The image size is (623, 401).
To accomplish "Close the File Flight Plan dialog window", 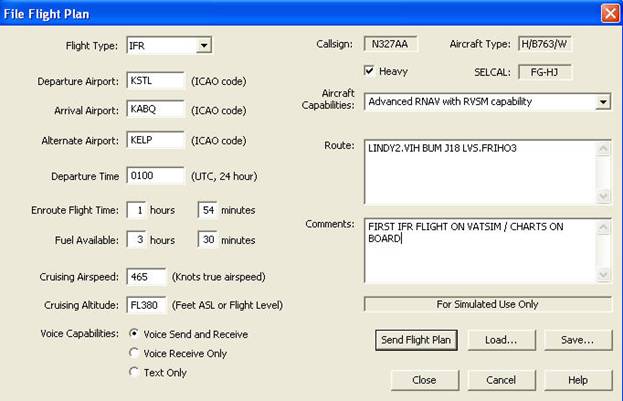I will (609, 13).
